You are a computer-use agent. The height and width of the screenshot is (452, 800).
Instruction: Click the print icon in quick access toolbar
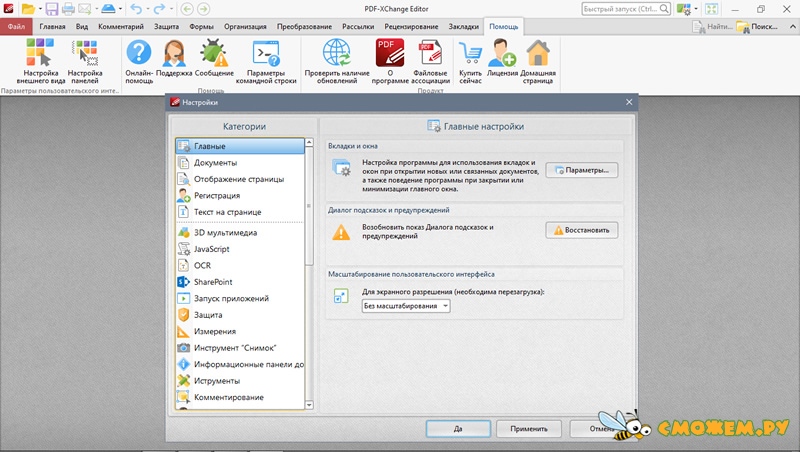(68, 9)
